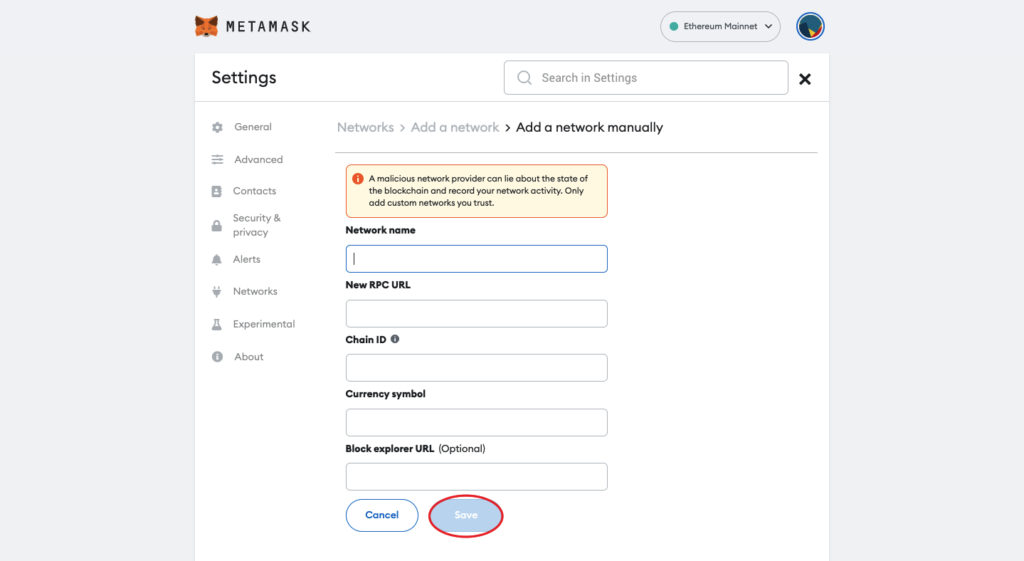
Task: Click the Settings page title
Action: point(244,78)
